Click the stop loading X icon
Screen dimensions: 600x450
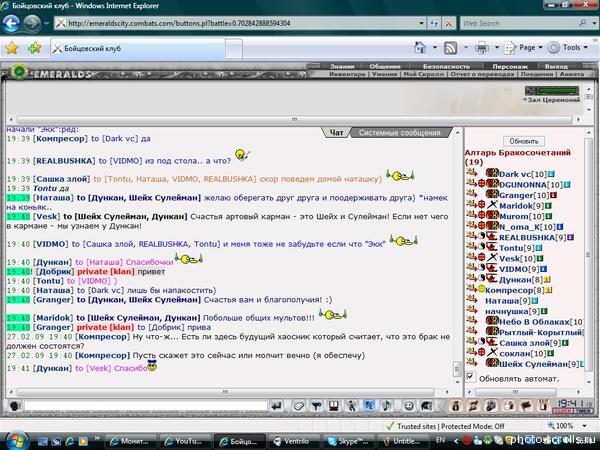click(448, 23)
